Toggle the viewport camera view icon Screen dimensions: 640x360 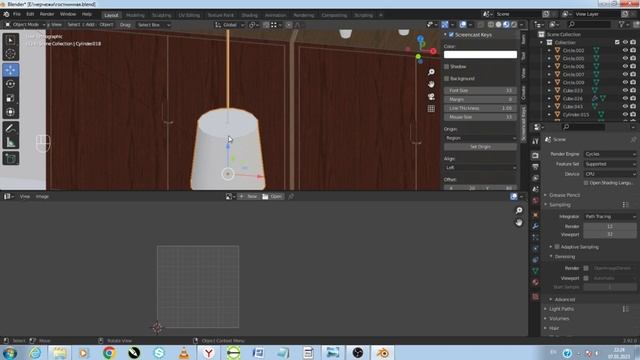click(x=431, y=97)
